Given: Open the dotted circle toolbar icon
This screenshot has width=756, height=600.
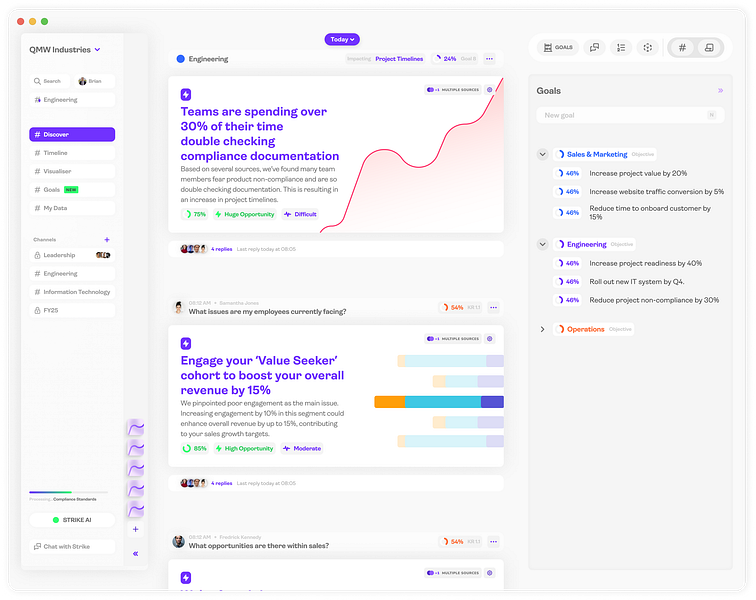Looking at the screenshot, I should [648, 47].
